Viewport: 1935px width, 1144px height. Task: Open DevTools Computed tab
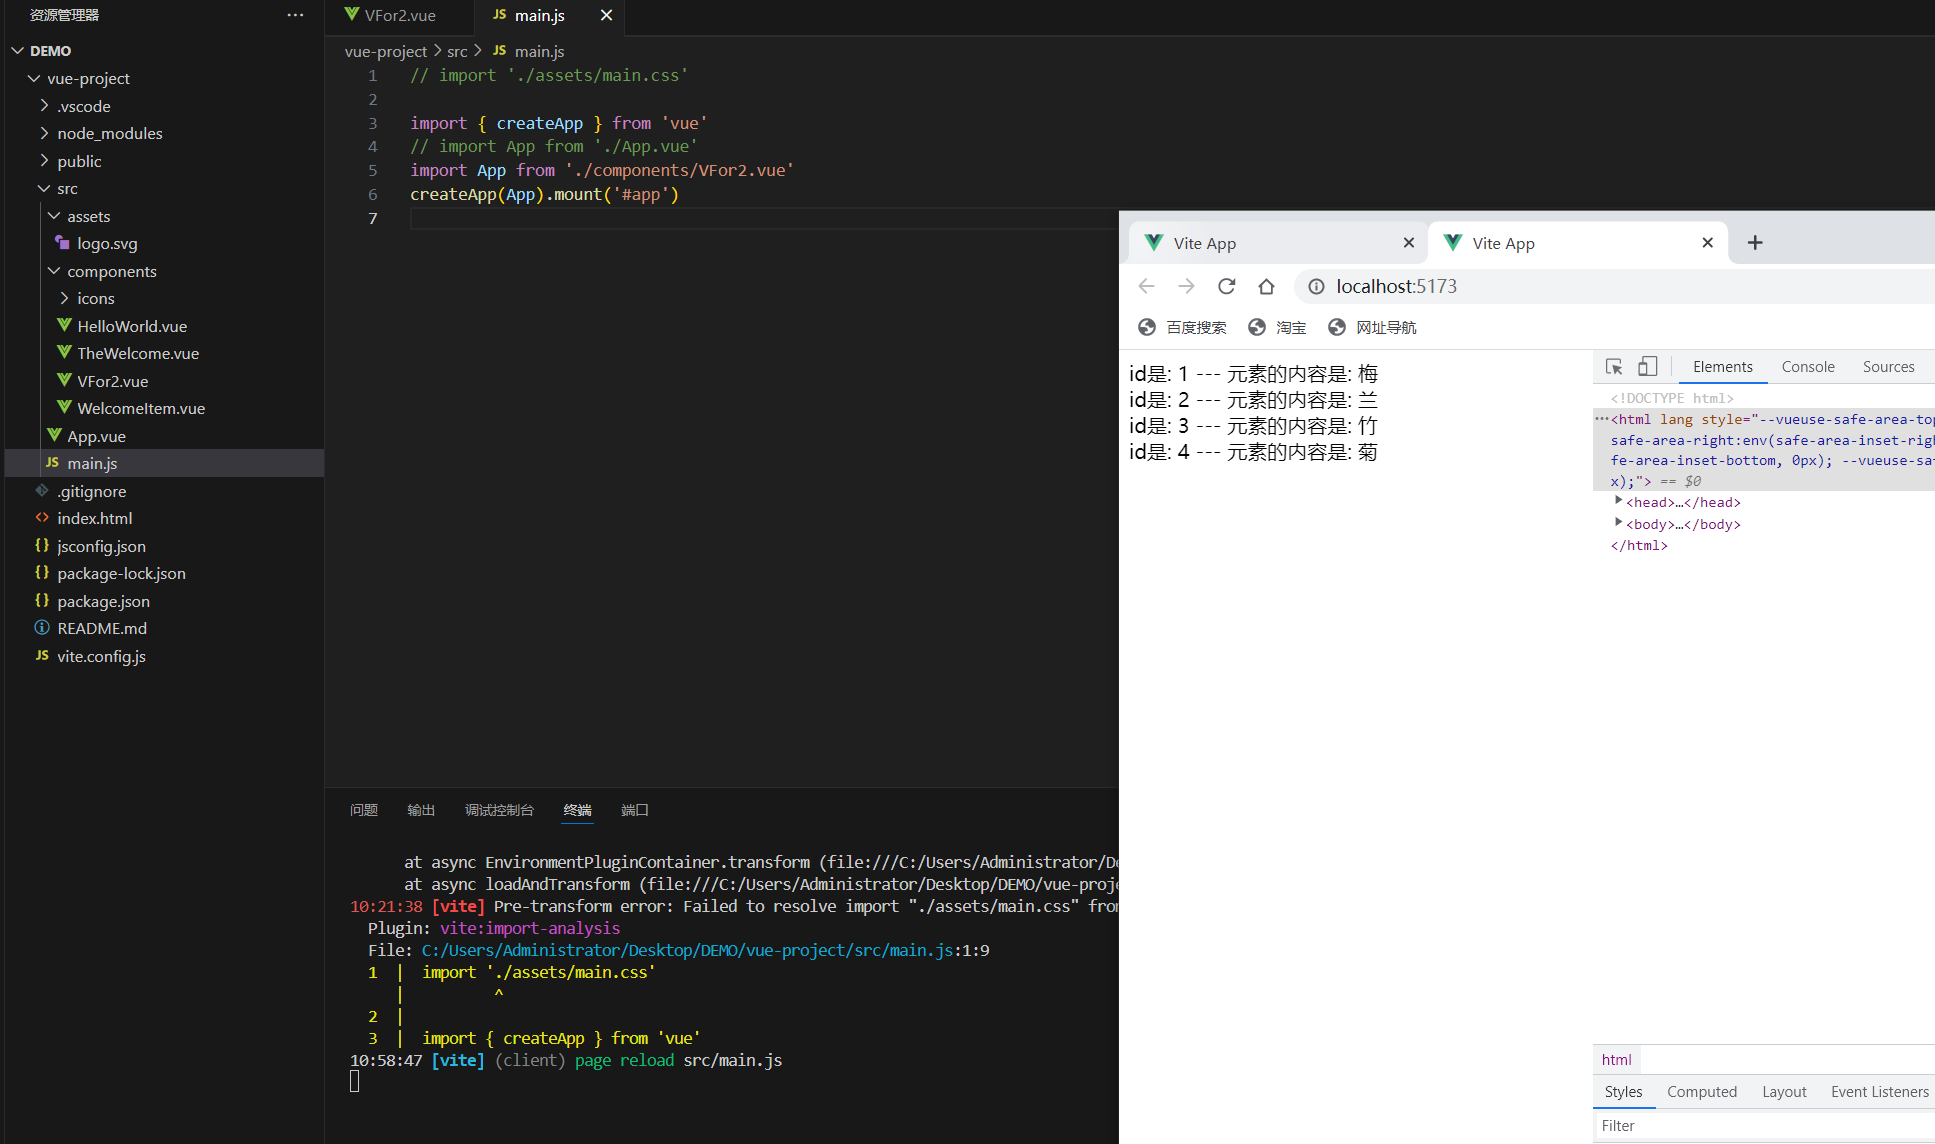(x=1702, y=1092)
